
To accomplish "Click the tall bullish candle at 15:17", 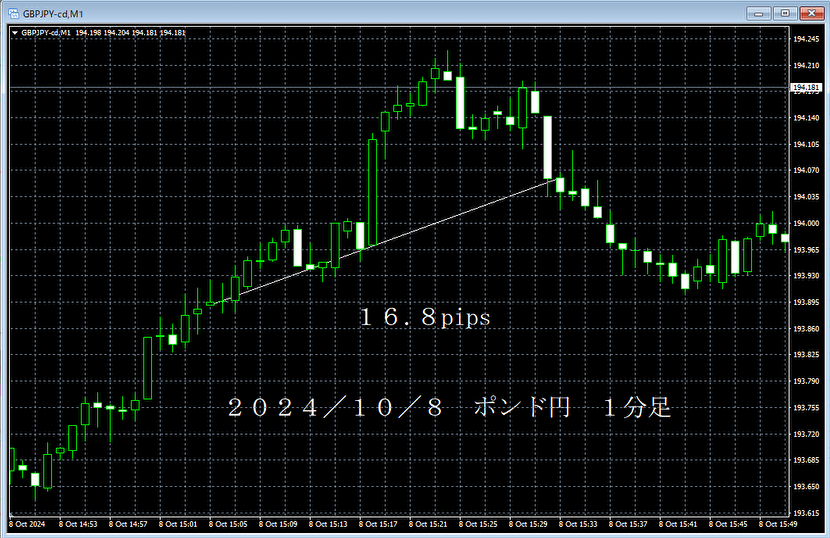I will 373,192.
